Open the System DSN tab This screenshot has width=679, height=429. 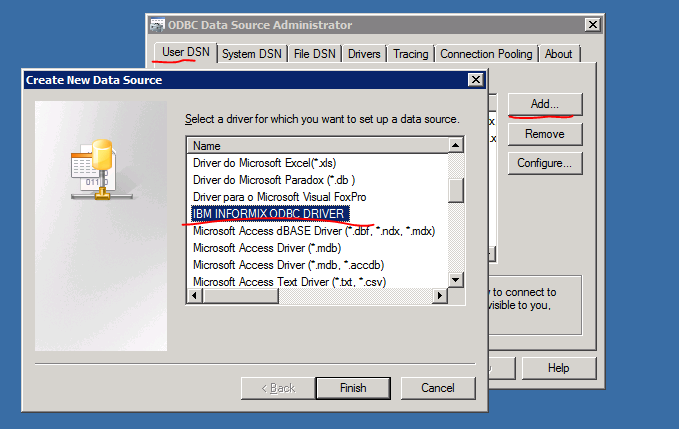click(x=252, y=54)
